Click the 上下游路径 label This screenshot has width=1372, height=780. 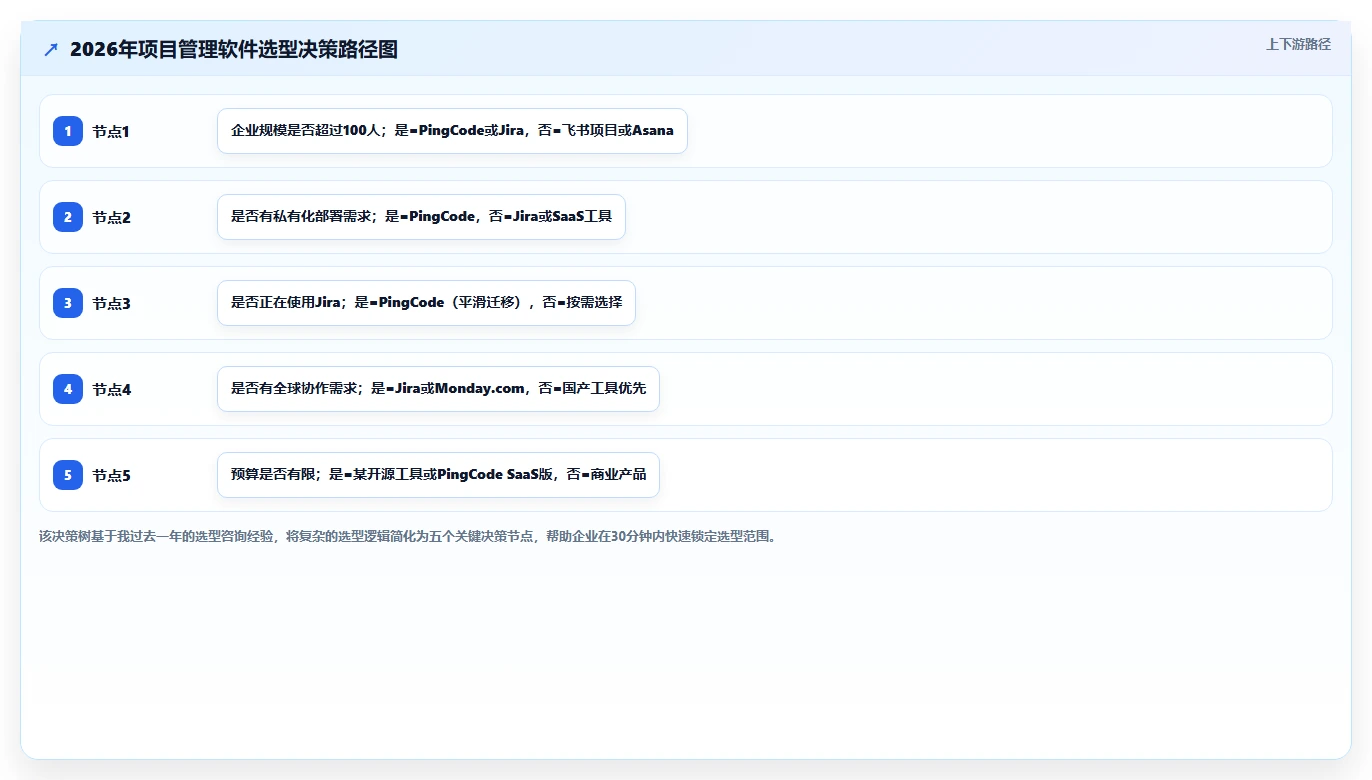click(x=1298, y=44)
